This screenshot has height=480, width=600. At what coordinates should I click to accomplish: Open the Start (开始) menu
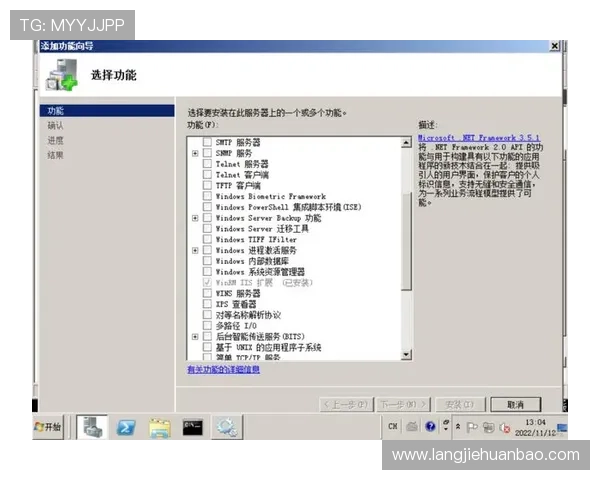(47, 427)
